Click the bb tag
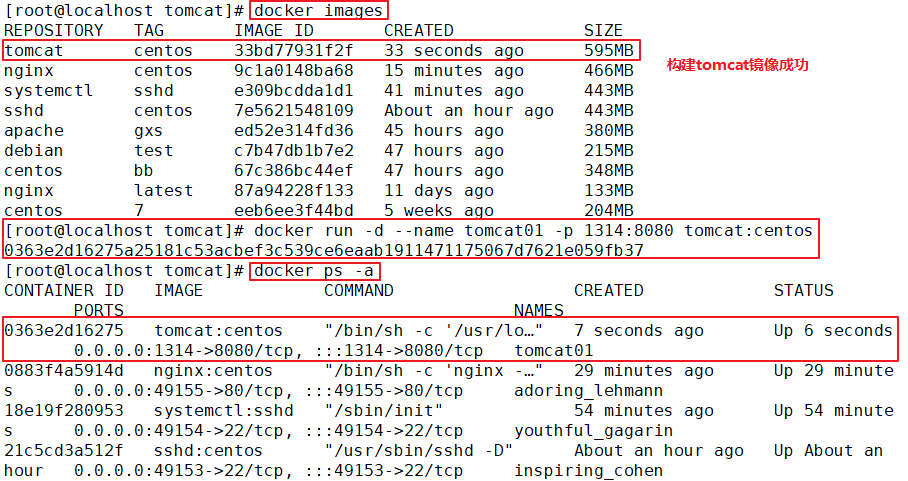The width and height of the screenshot is (908, 481). coord(144,171)
